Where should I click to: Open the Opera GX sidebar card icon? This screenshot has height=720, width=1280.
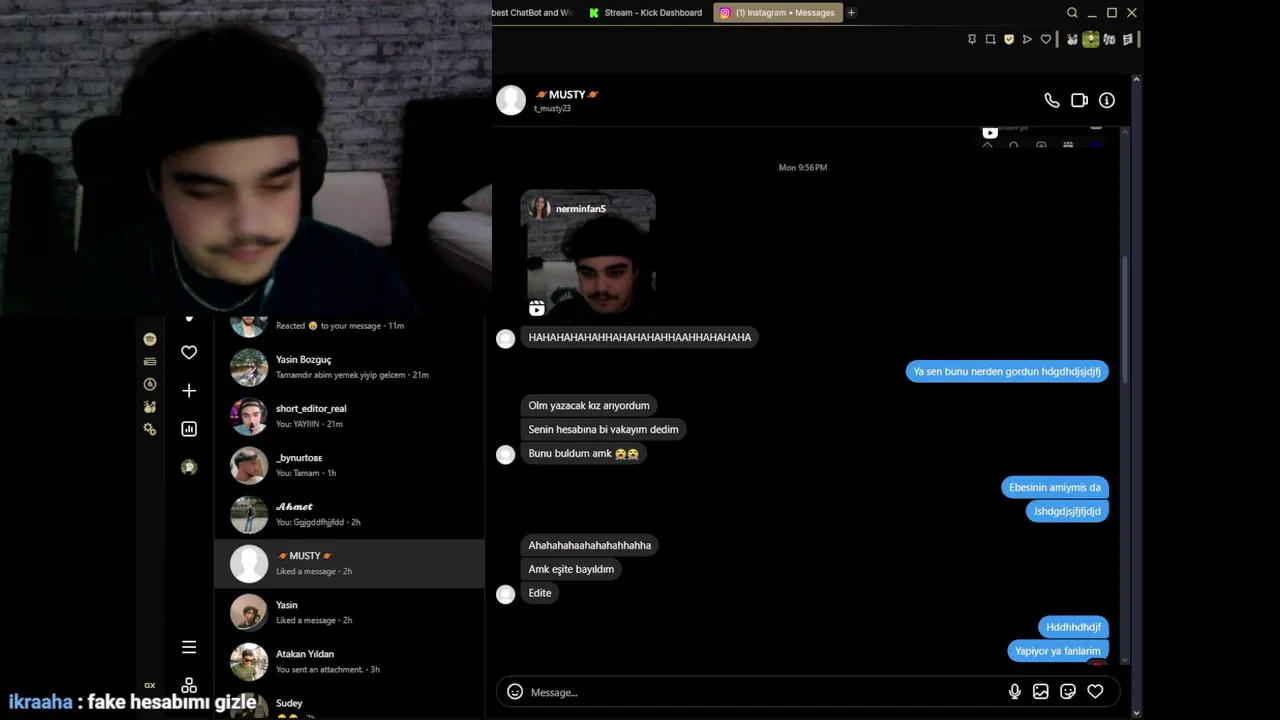pyautogui.click(x=150, y=361)
